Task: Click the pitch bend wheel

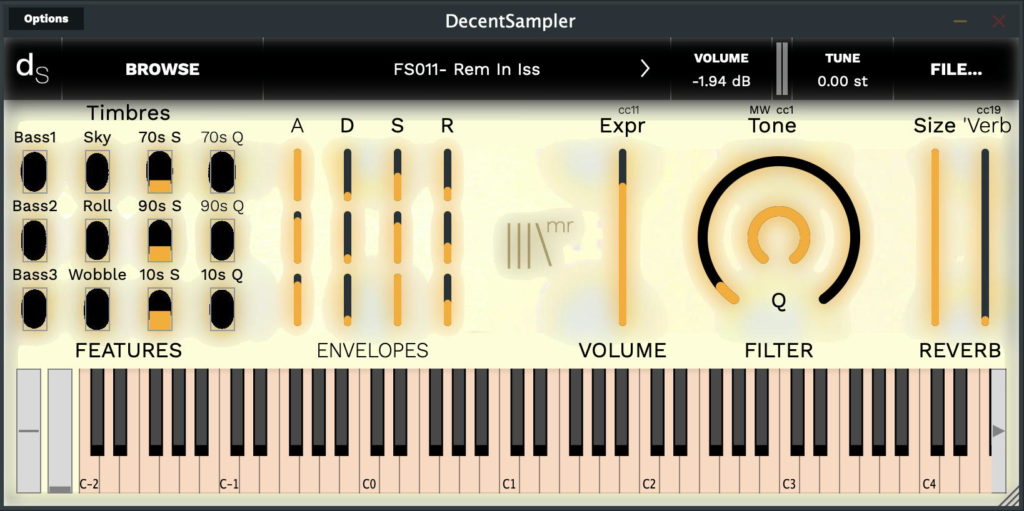Action: 28,431
